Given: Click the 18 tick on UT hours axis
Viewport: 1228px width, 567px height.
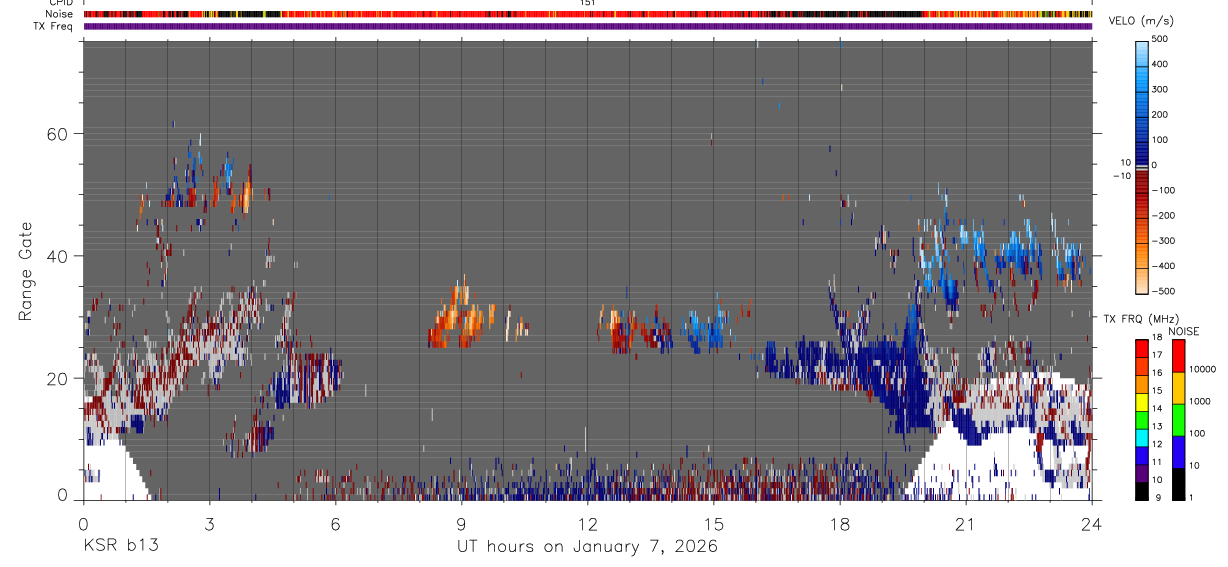Looking at the screenshot, I should [x=839, y=524].
